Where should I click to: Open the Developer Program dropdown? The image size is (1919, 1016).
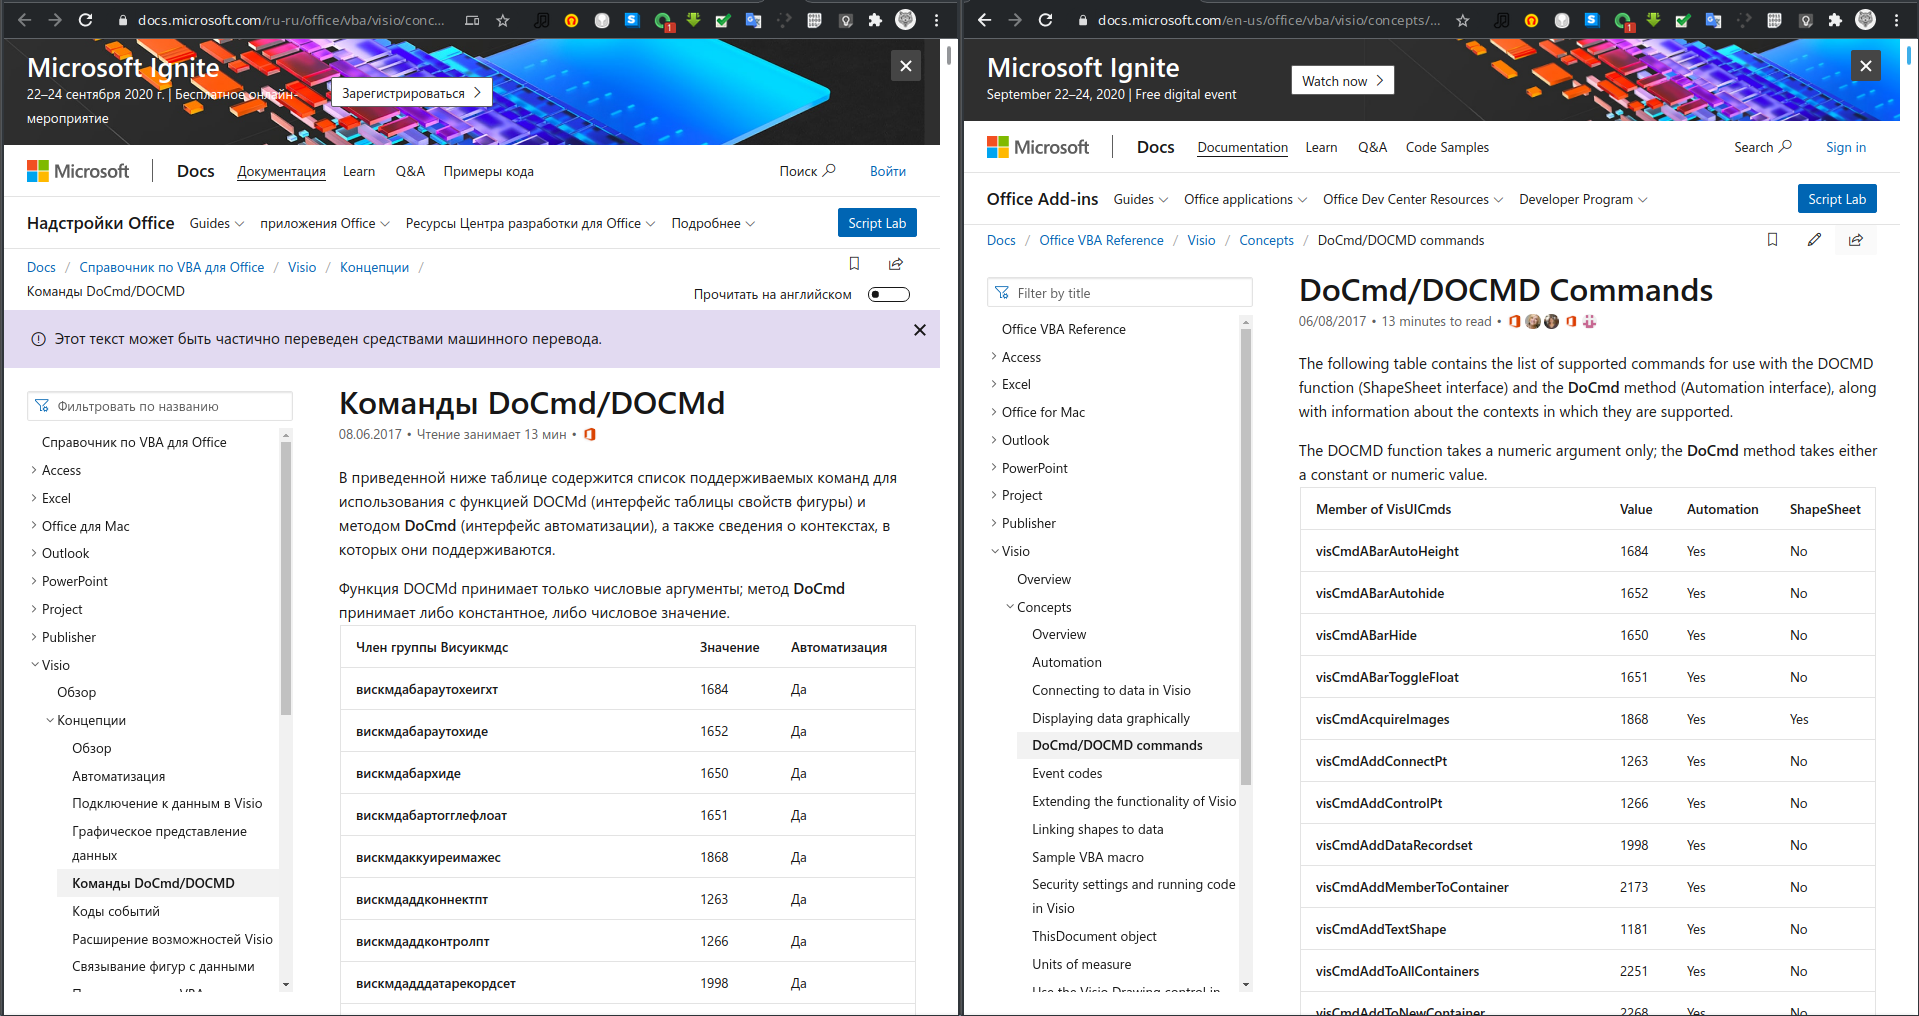tap(1583, 199)
